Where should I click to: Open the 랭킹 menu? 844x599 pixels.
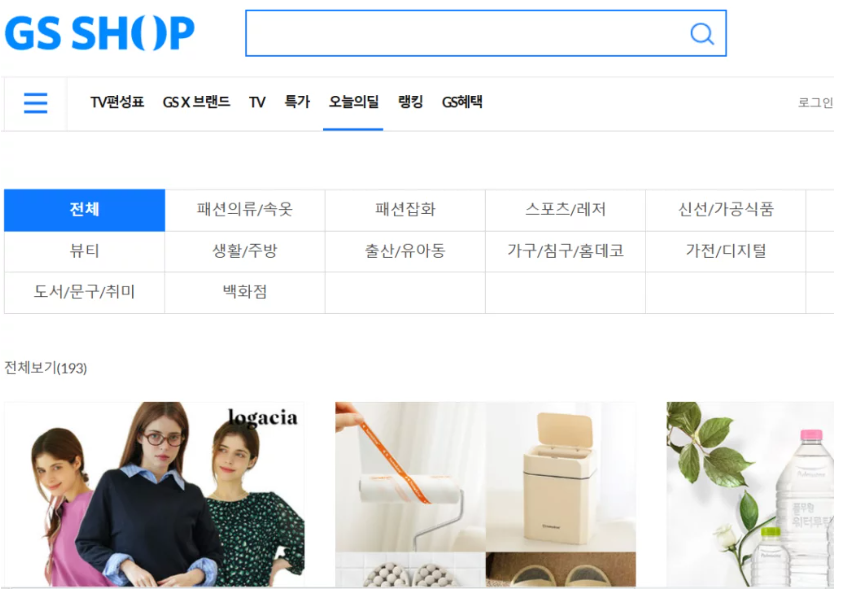pyautogui.click(x=410, y=102)
